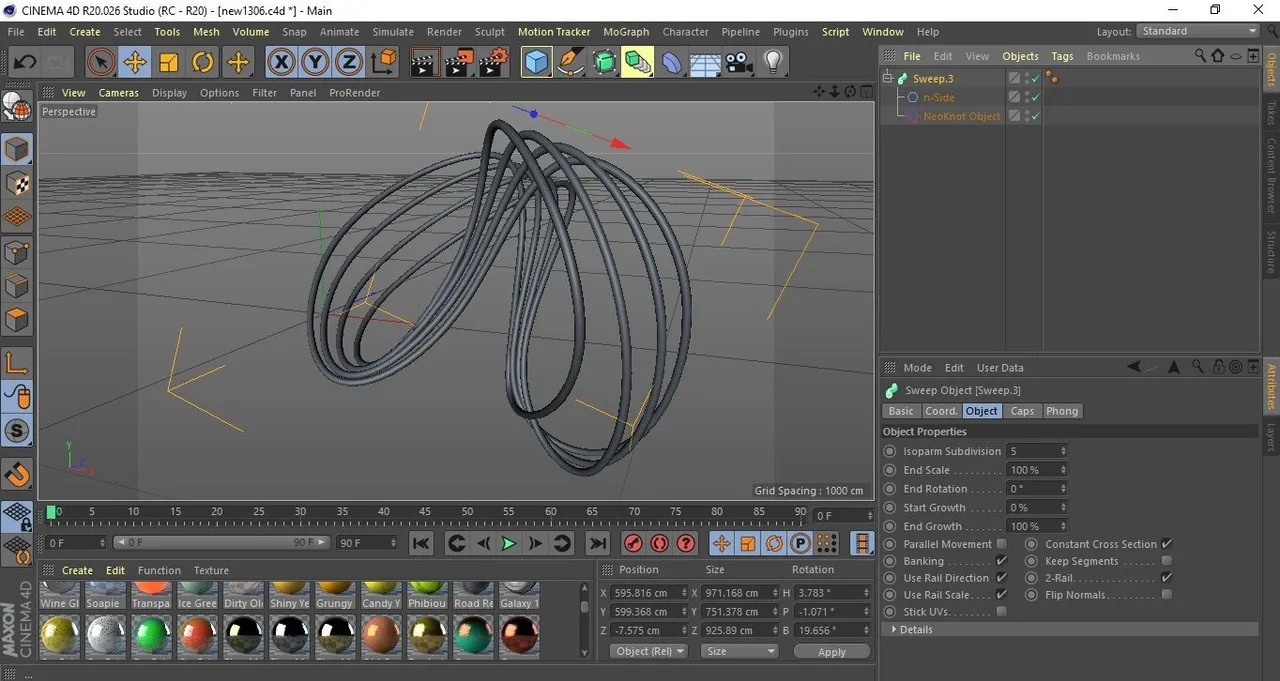The image size is (1280, 681).
Task: Uncheck Use Rail Scale
Action: (1002, 595)
